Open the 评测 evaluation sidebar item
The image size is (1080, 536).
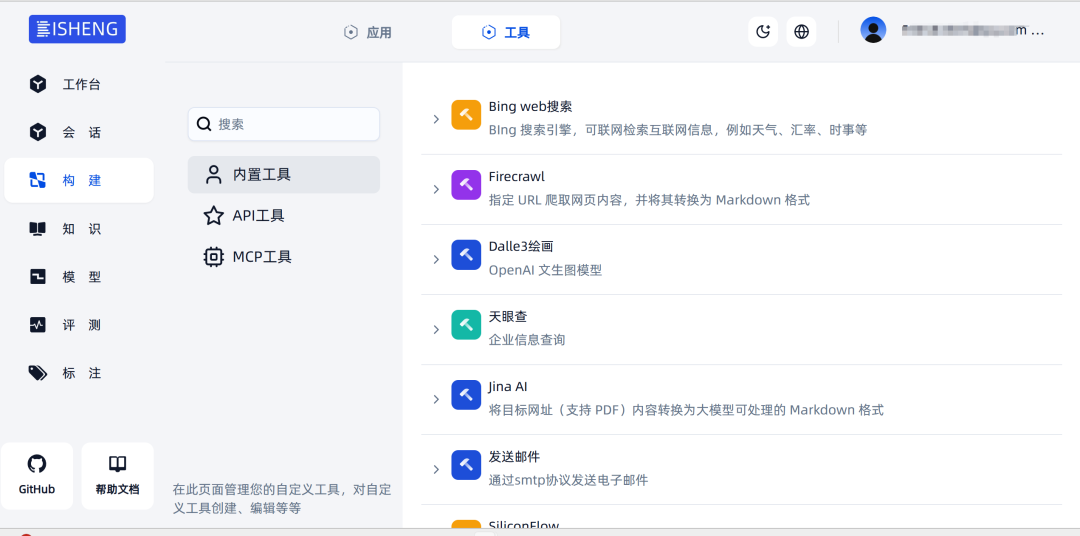(x=79, y=324)
